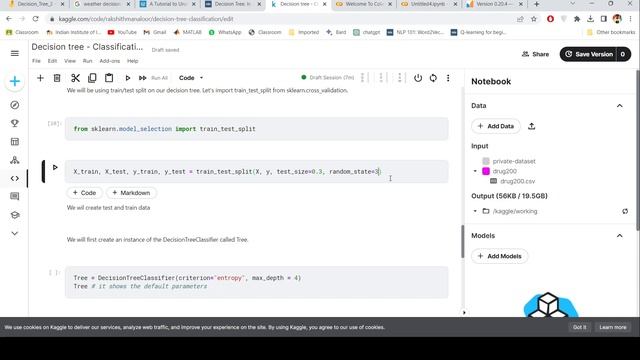Collapse the Notebook side panel arrow

[464, 313]
